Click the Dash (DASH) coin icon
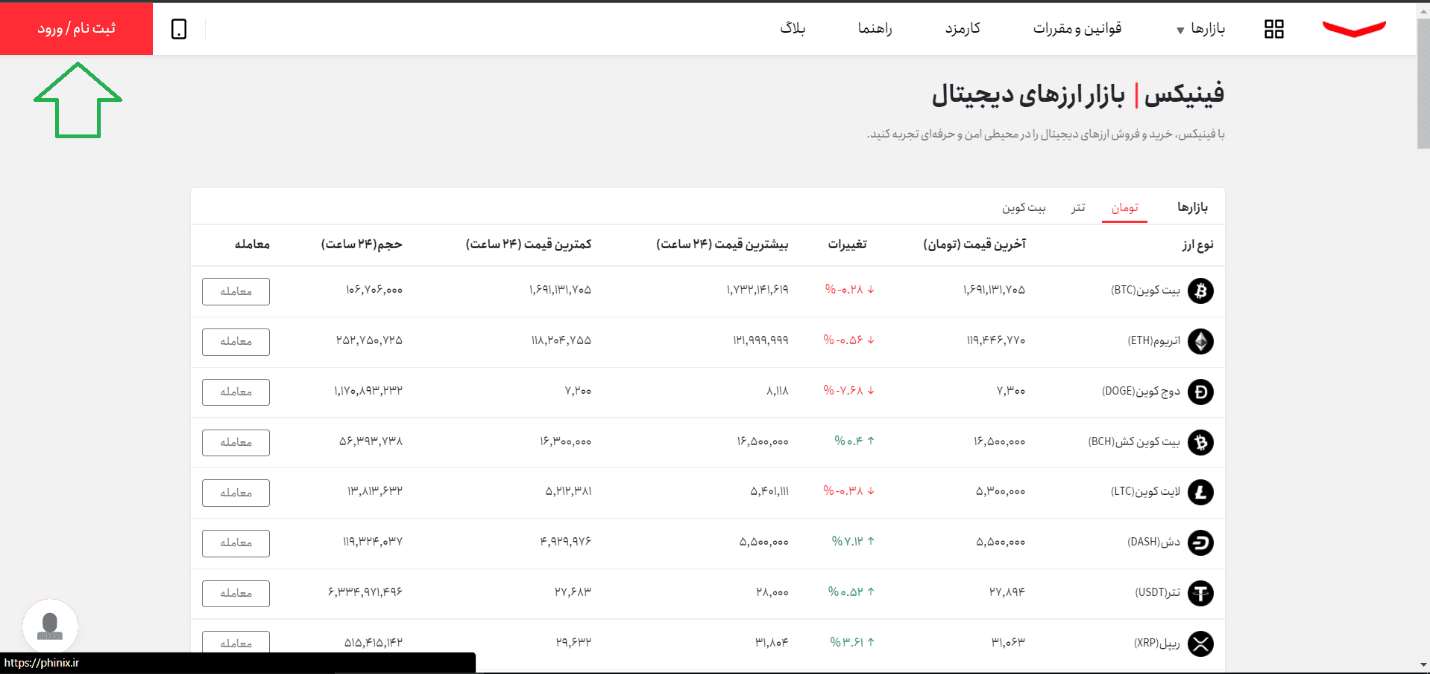Viewport: 1430px width, 674px height. pos(1200,543)
